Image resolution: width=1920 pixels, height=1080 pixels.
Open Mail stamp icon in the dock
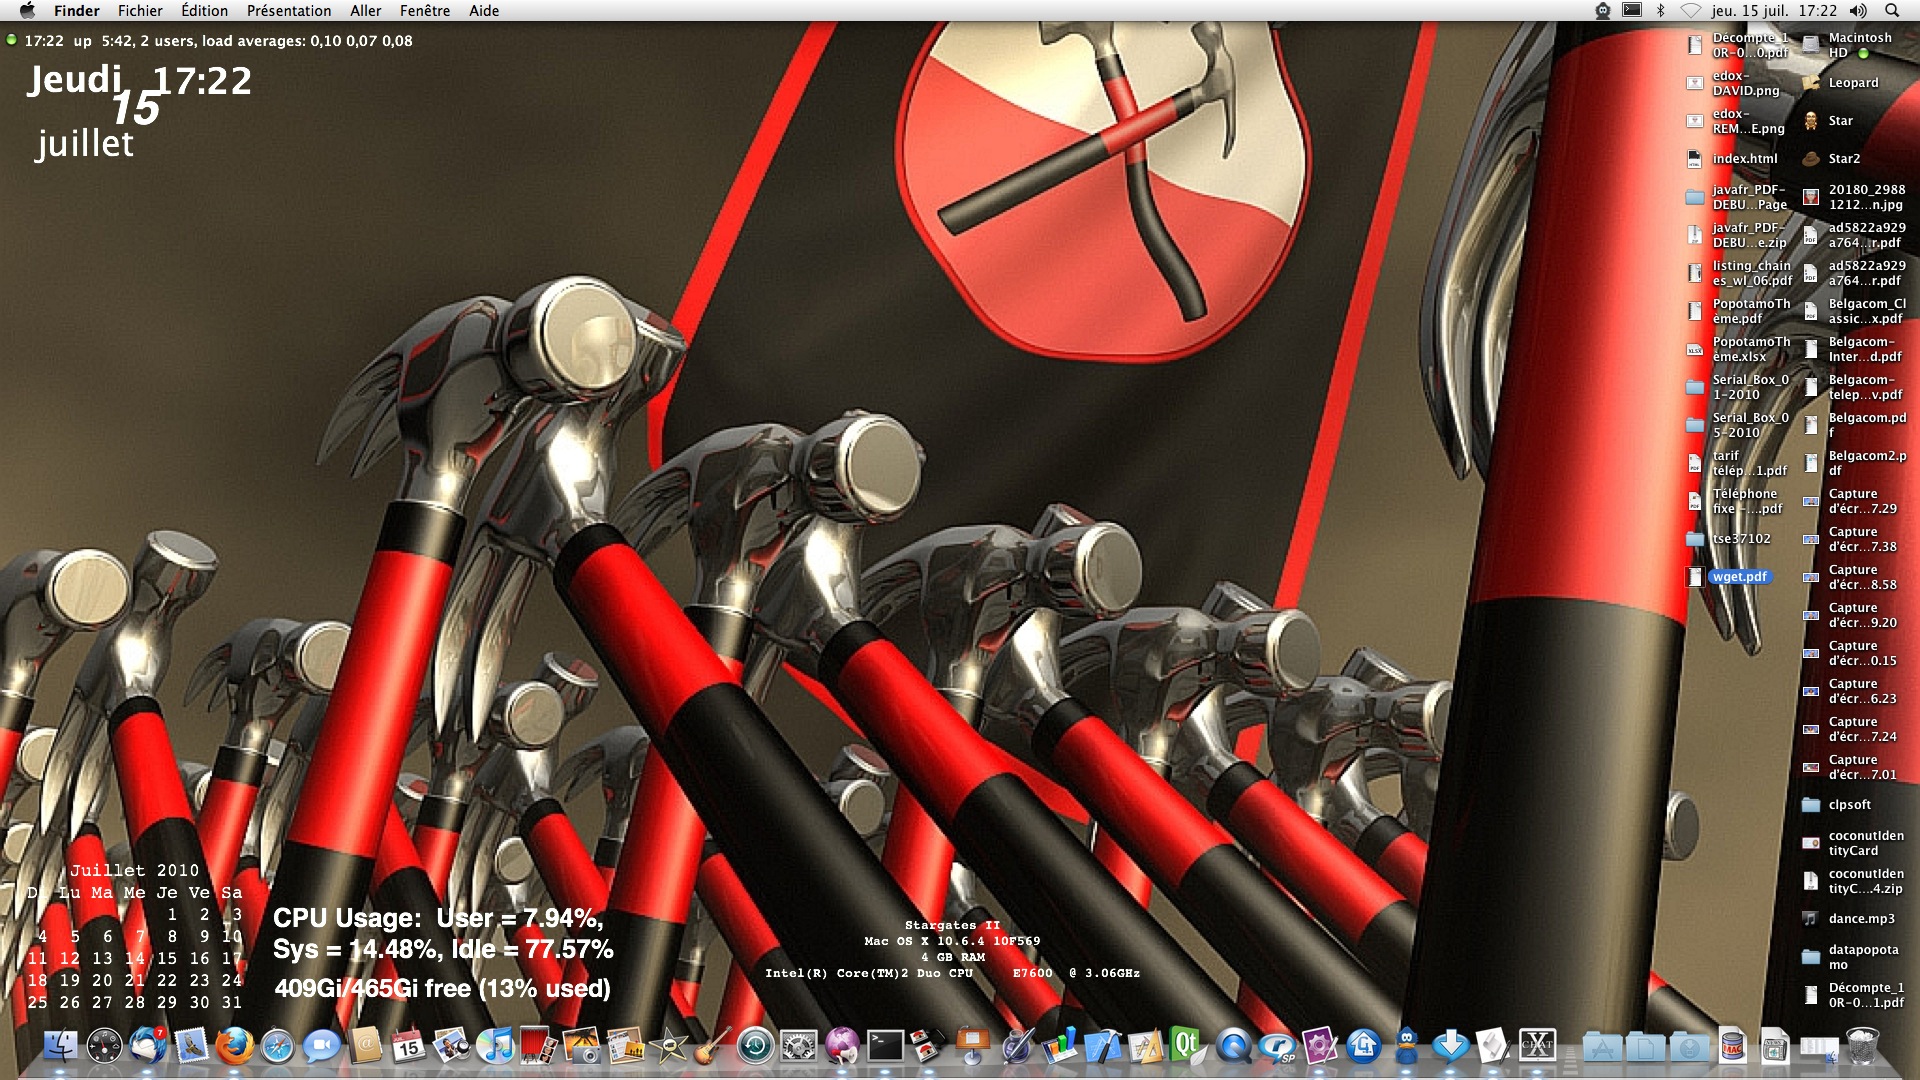(191, 1046)
